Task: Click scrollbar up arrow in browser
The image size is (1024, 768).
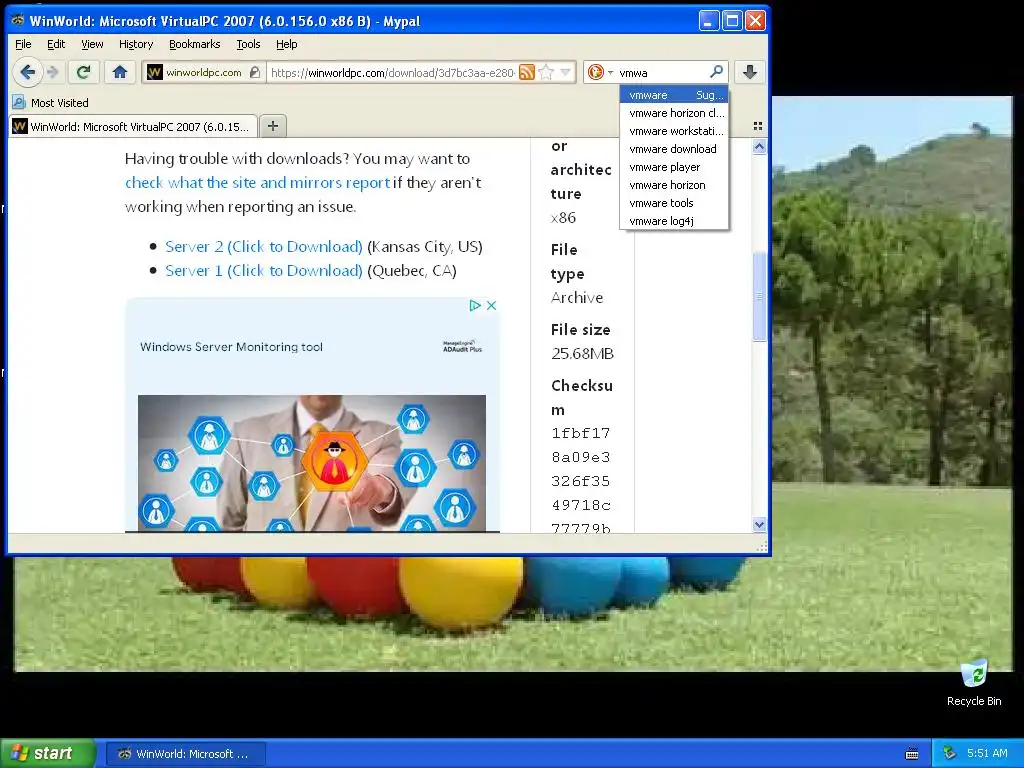Action: (x=759, y=147)
